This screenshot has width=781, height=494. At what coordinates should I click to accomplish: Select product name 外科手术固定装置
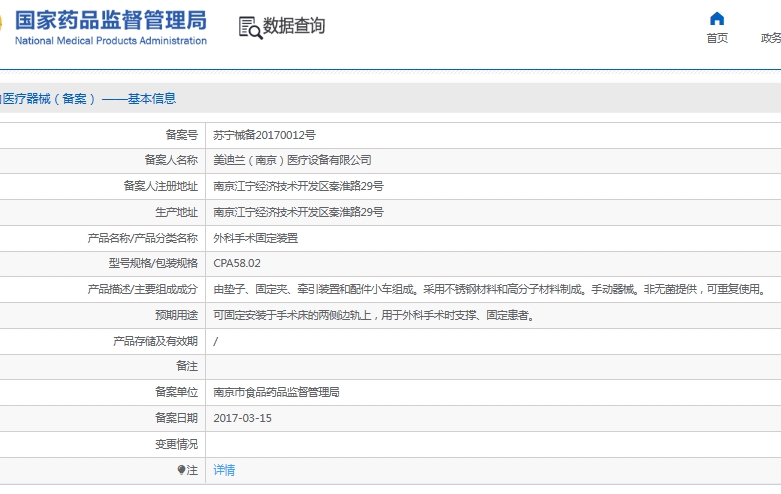coord(256,238)
